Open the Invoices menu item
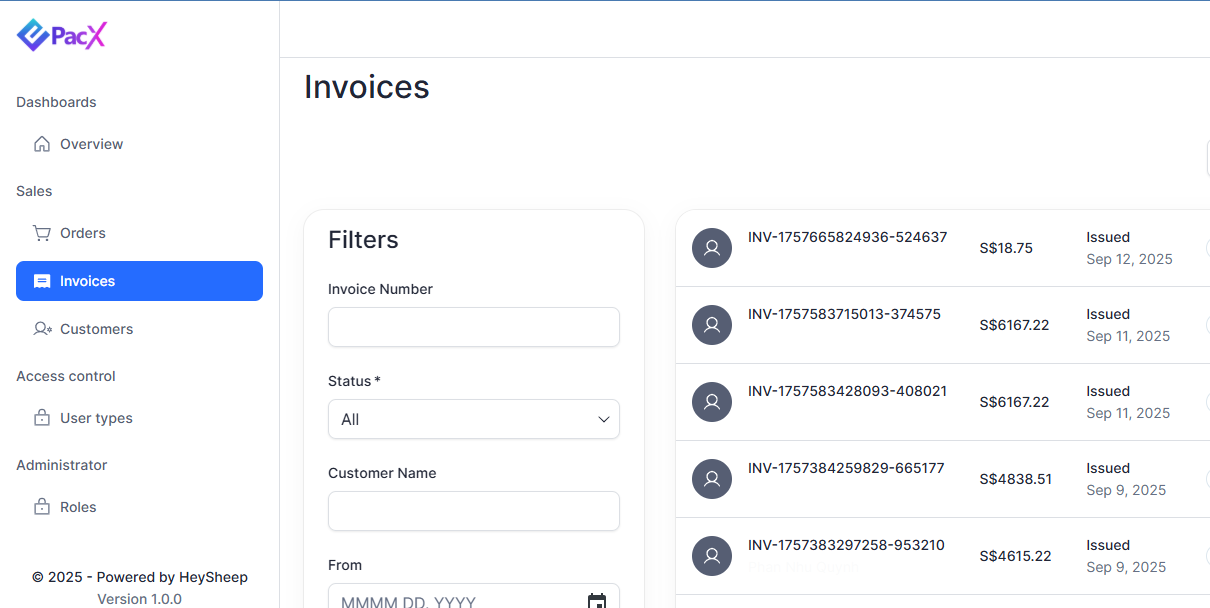The width and height of the screenshot is (1210, 608). coord(139,281)
